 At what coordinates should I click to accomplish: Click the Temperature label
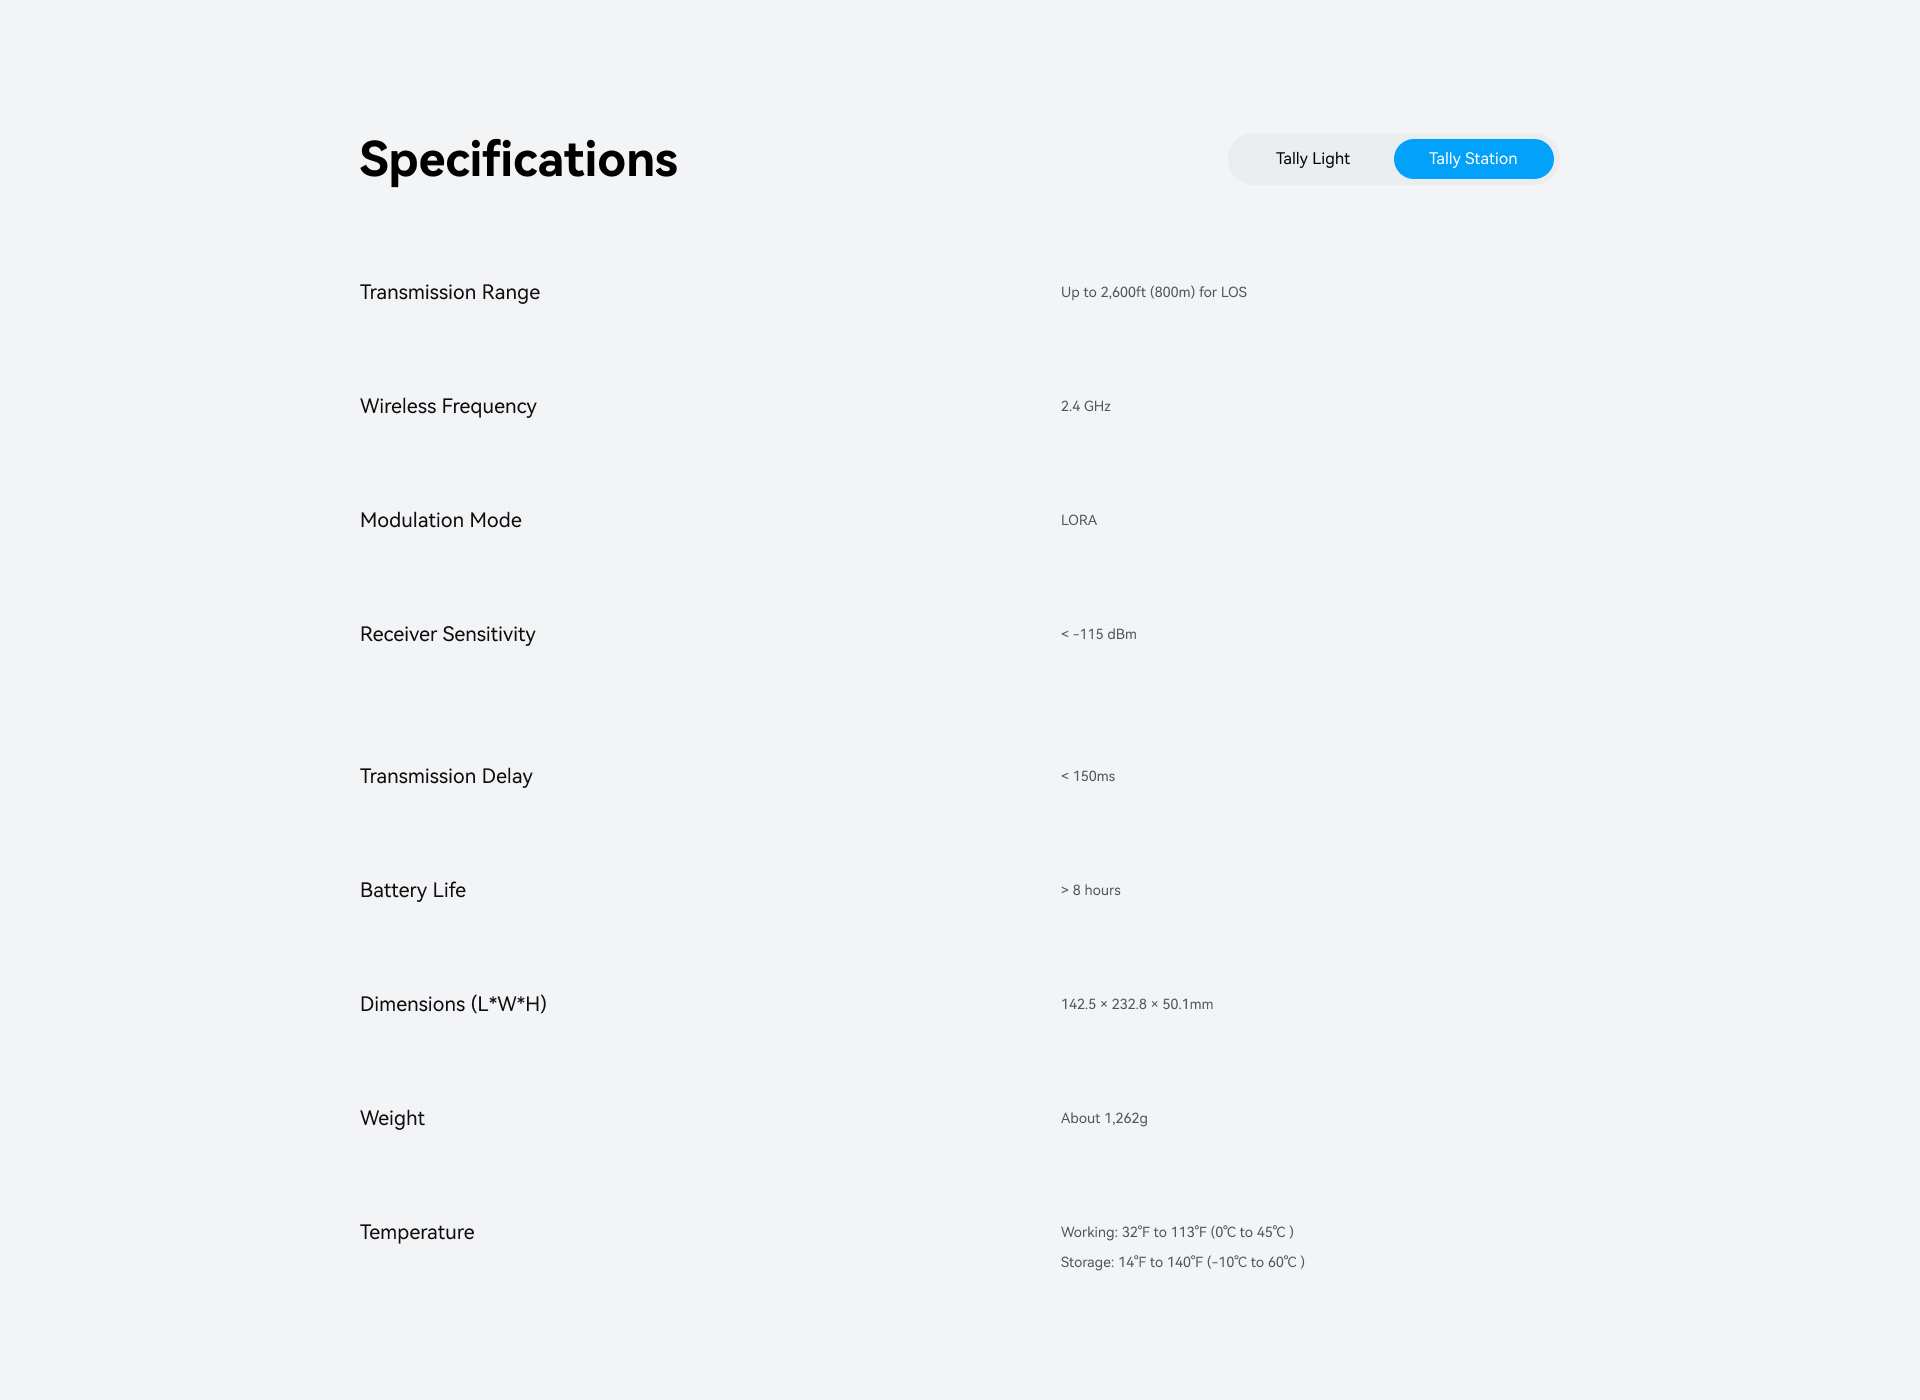point(417,1232)
